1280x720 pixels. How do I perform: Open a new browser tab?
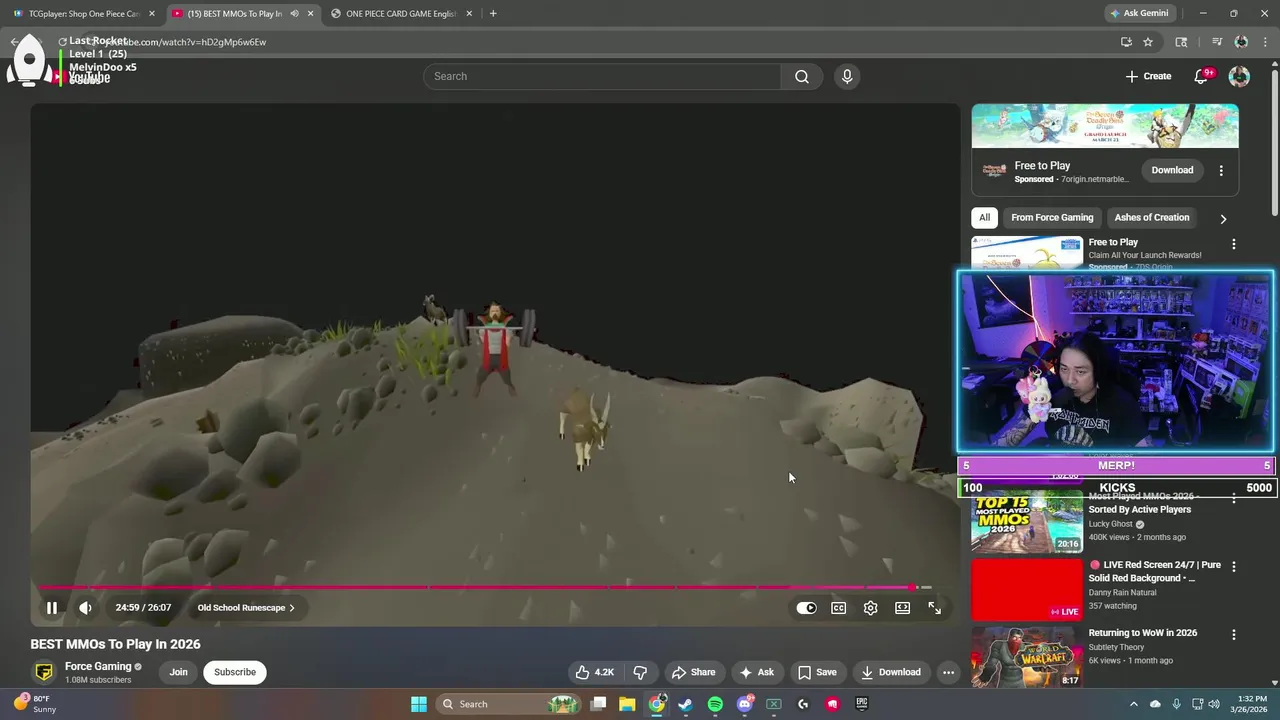click(493, 14)
